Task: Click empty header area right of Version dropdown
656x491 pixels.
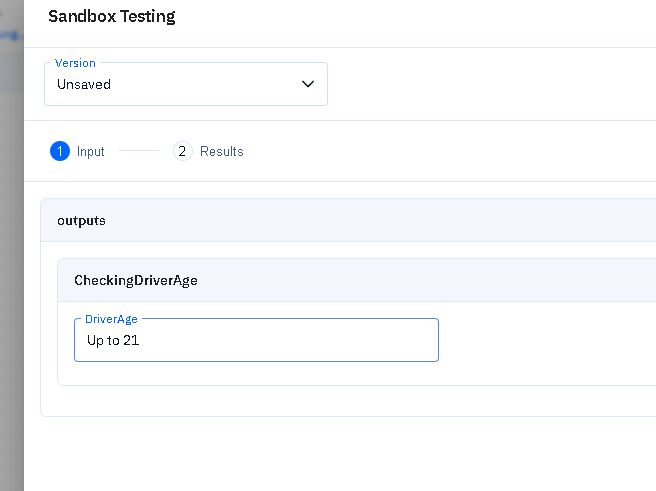Action: (x=490, y=84)
